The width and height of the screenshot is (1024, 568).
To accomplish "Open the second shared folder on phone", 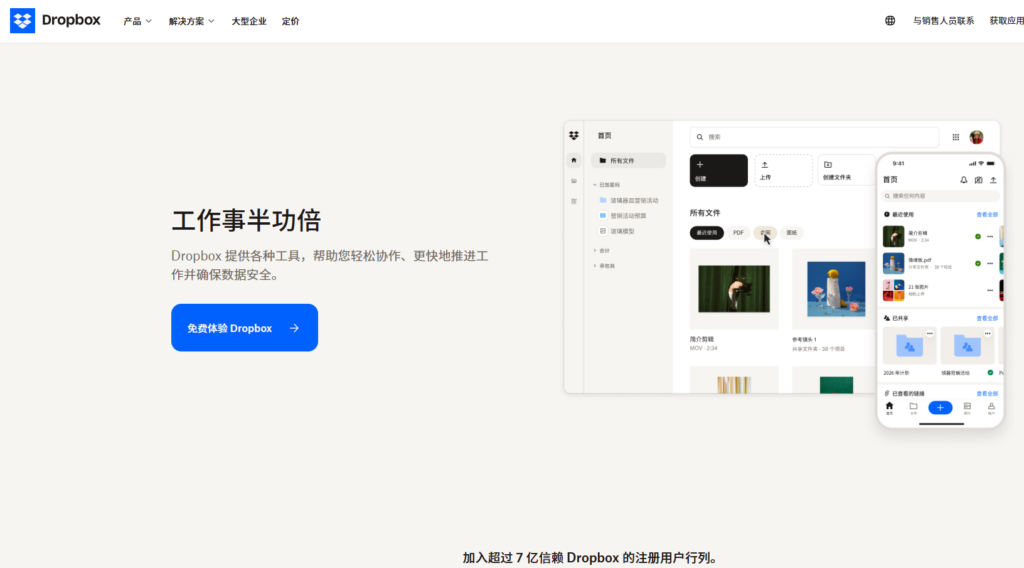I will pyautogui.click(x=967, y=345).
